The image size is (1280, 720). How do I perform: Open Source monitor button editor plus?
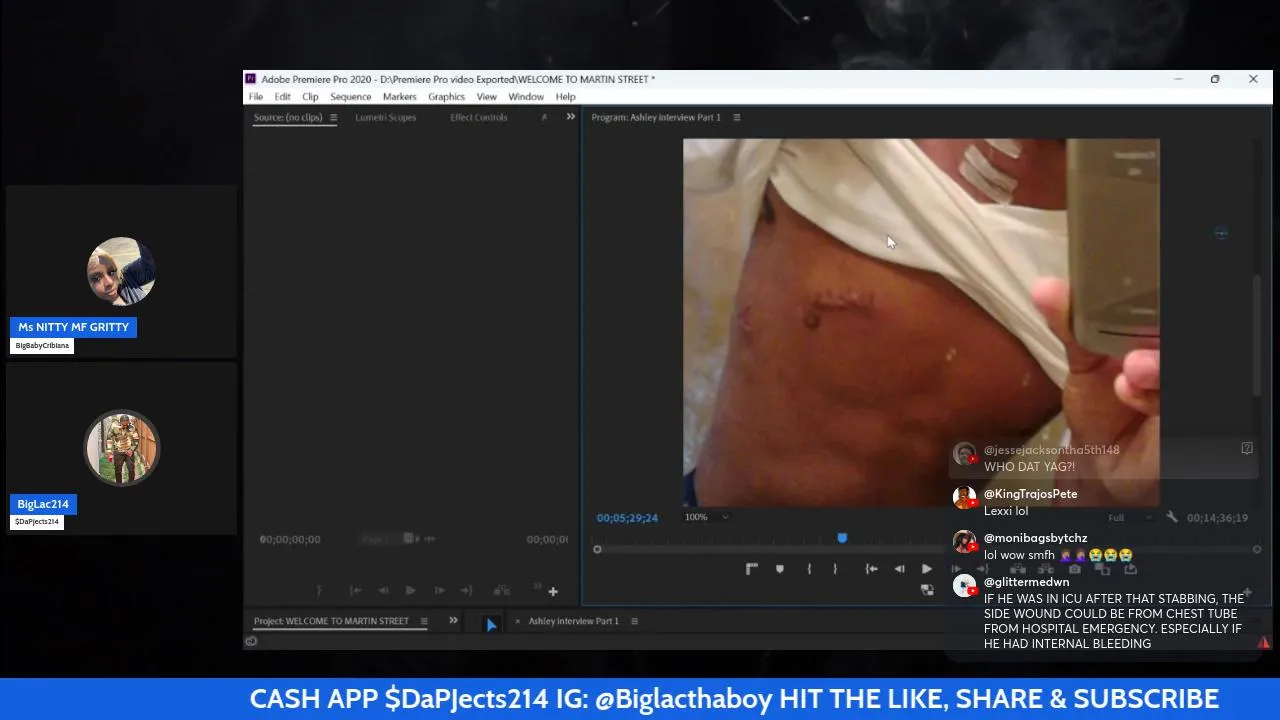point(553,592)
